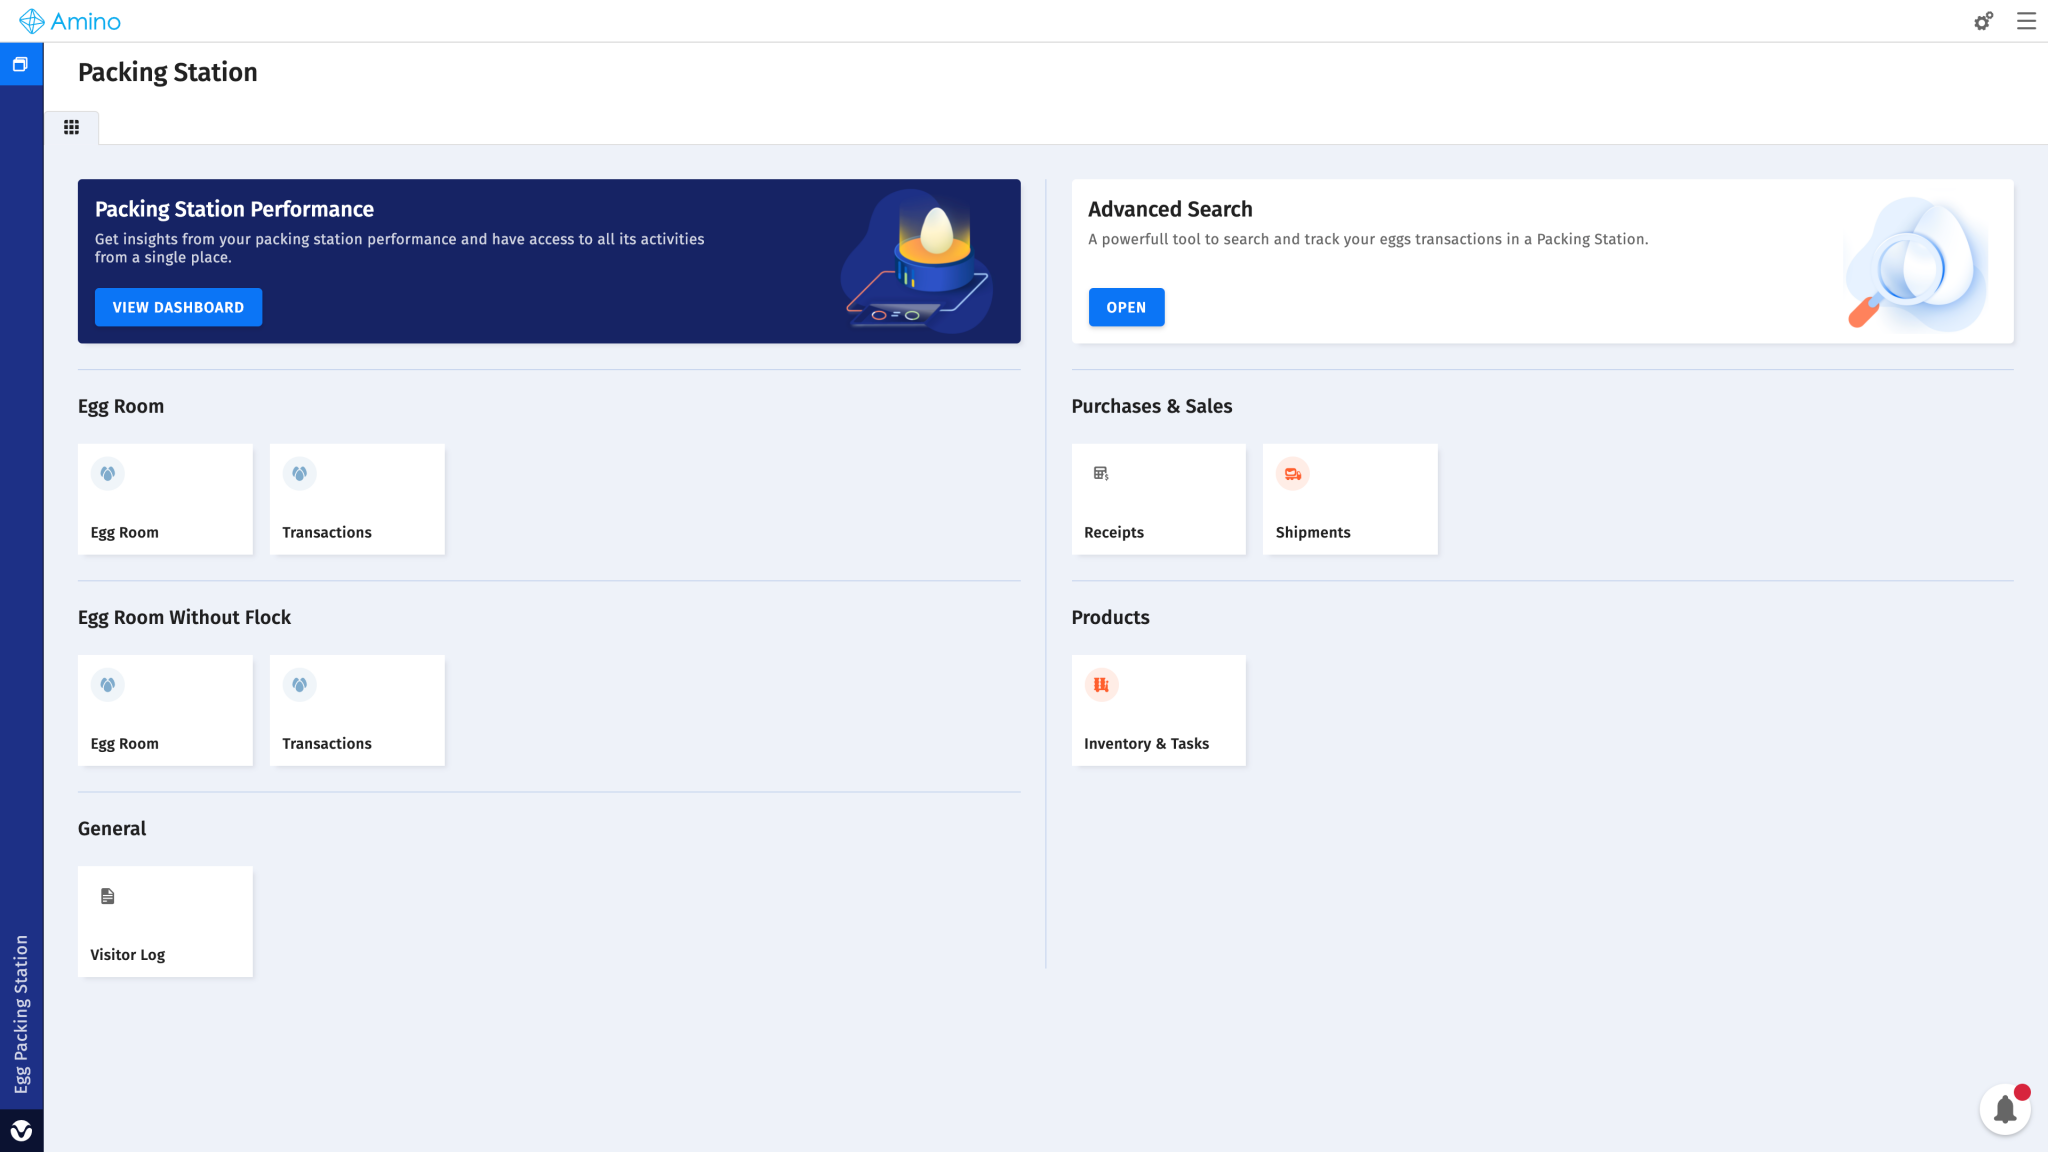Click the logo icon at sidebar bottom

point(21,1131)
